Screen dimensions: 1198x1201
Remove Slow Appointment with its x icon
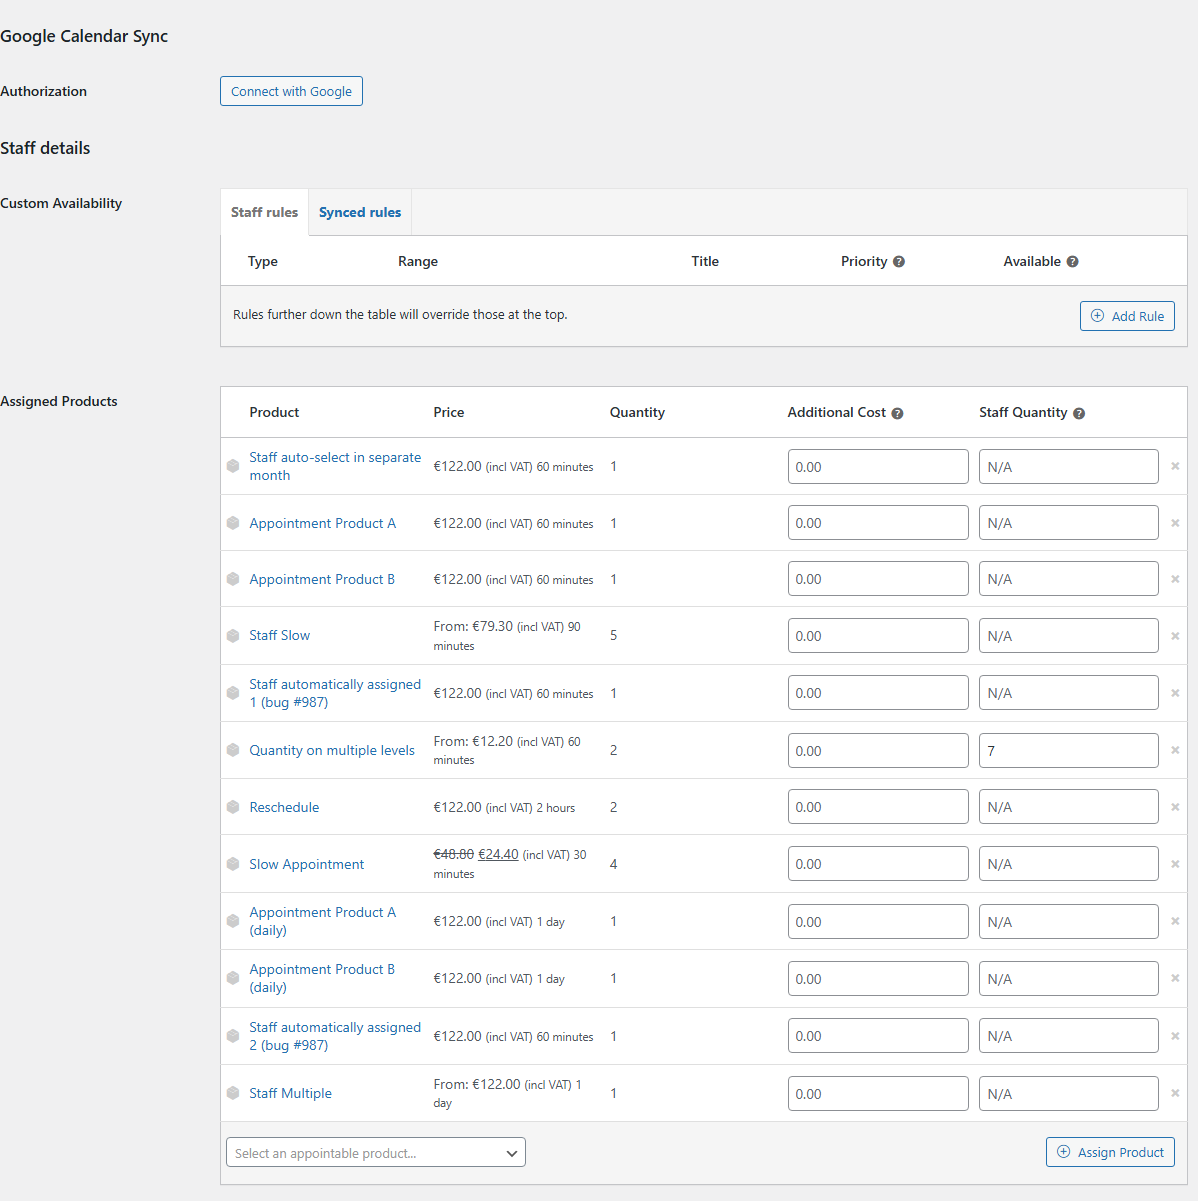point(1175,863)
